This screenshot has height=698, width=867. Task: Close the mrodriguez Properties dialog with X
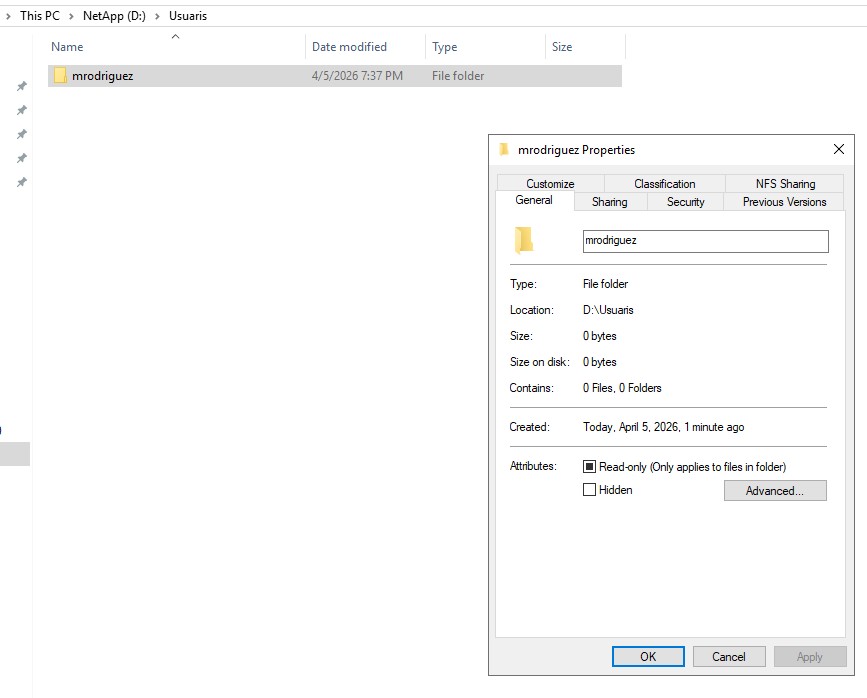click(x=838, y=150)
